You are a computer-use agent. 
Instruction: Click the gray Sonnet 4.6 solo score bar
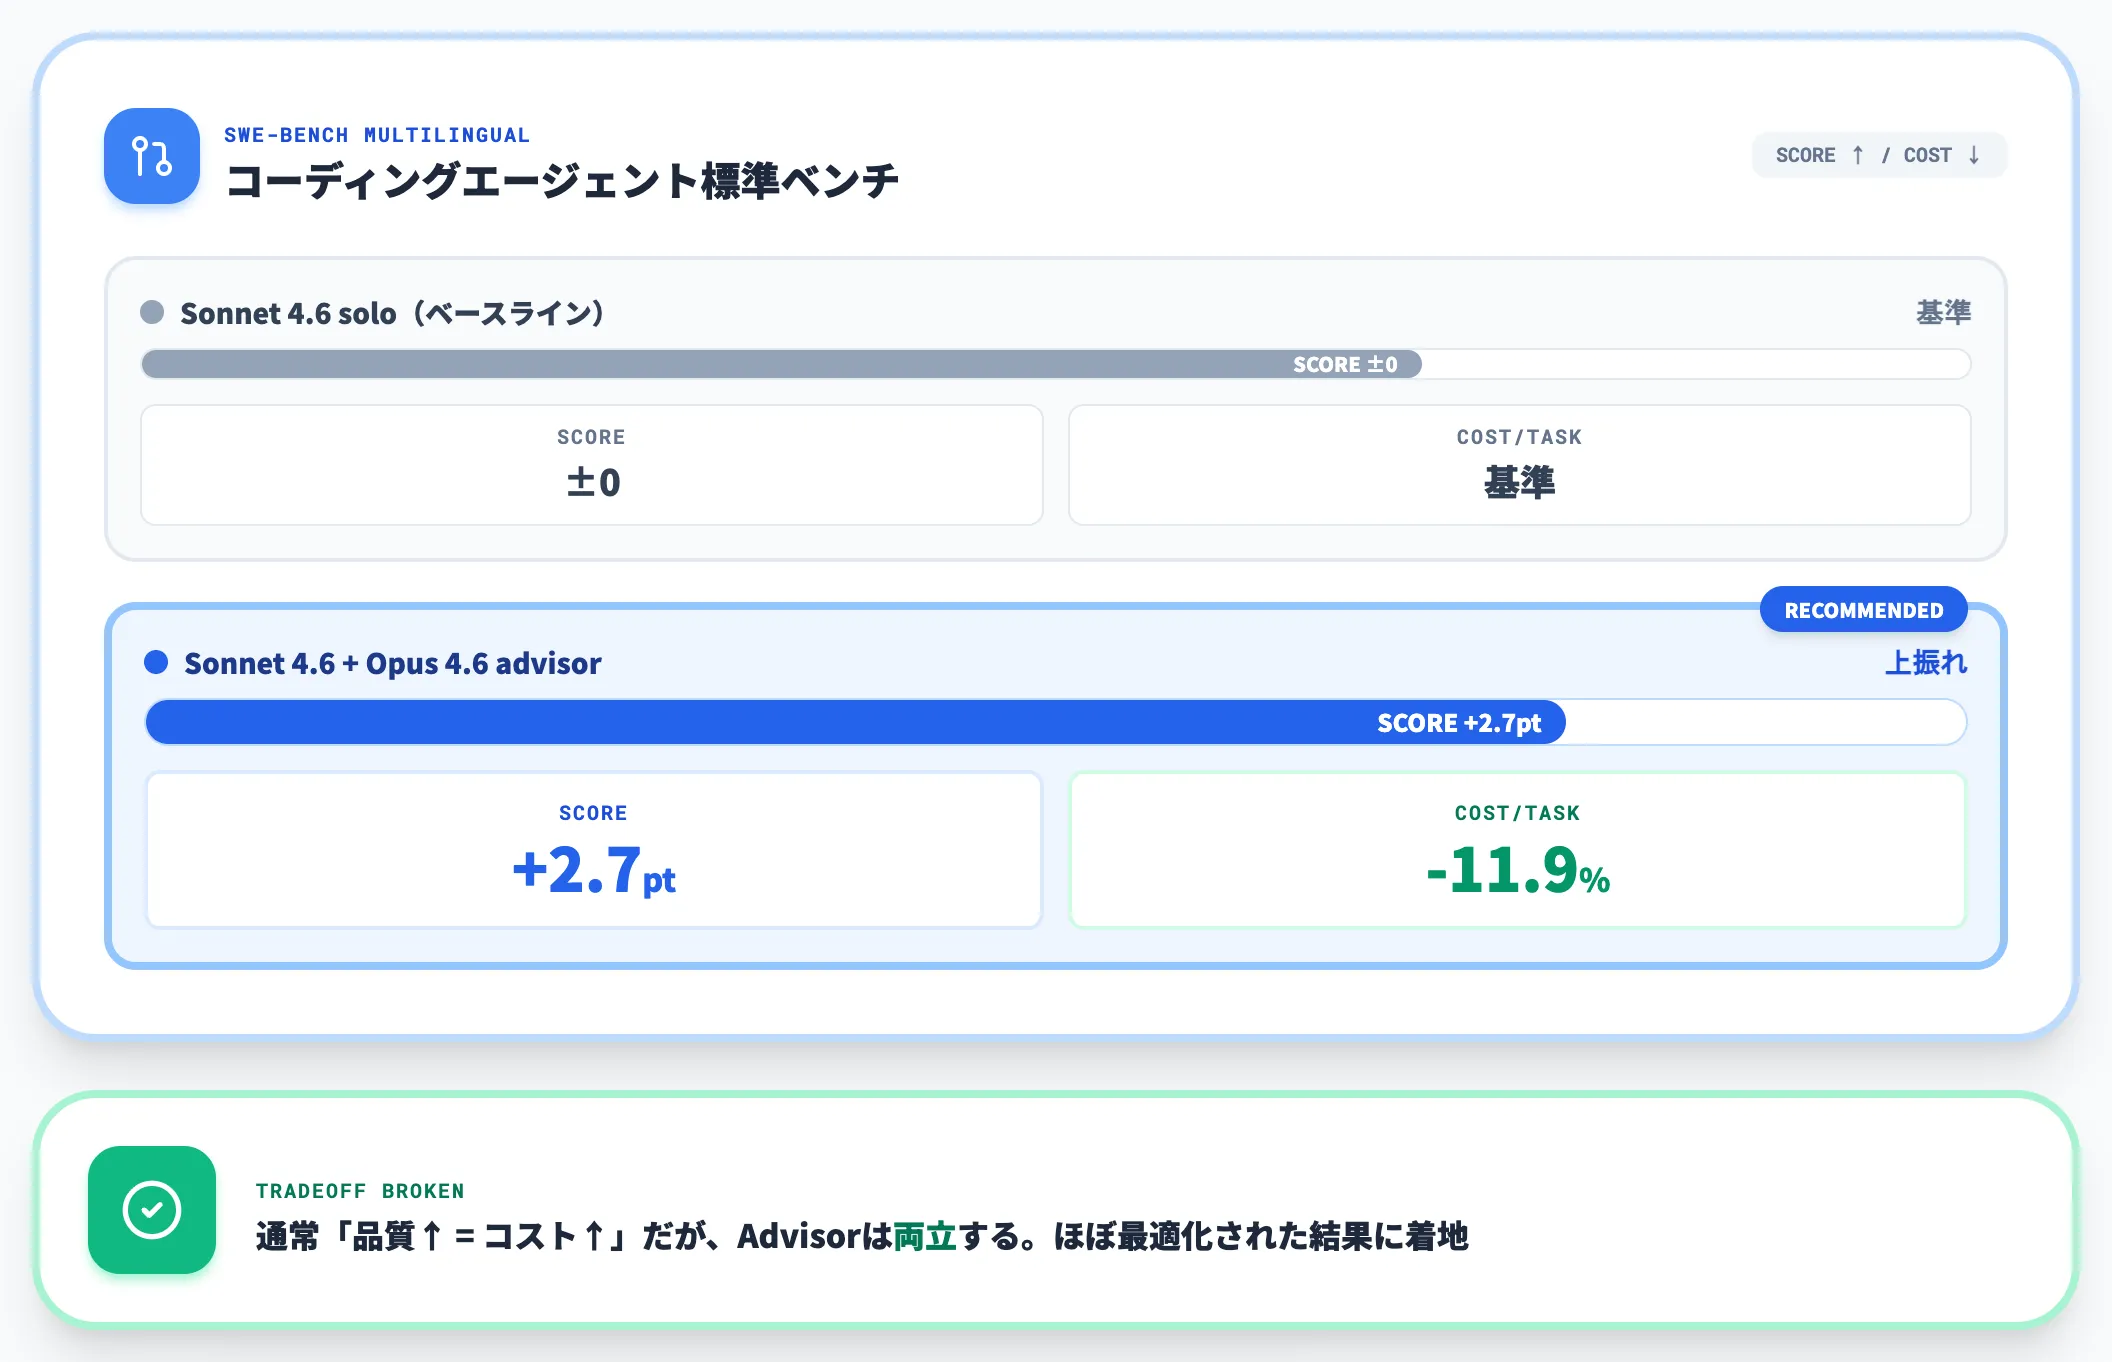click(x=781, y=364)
